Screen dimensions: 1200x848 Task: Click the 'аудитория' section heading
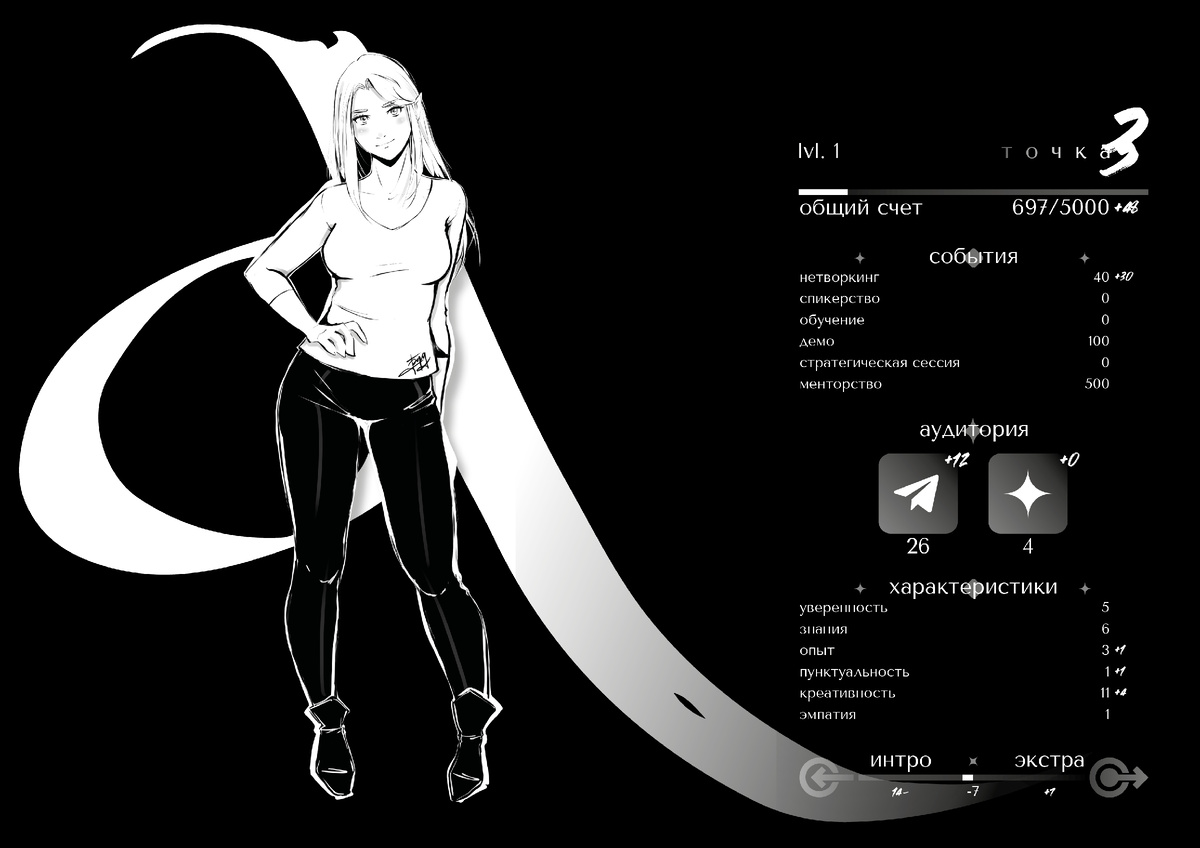(973, 431)
